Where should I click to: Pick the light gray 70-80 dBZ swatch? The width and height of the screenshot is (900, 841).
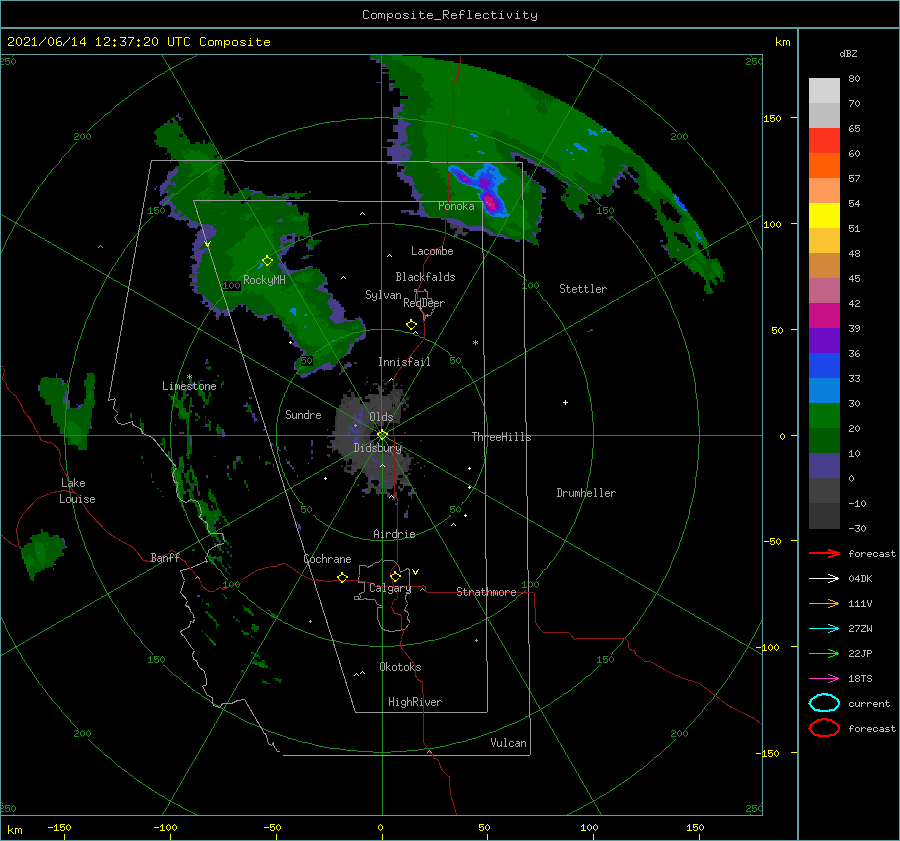pos(824,91)
